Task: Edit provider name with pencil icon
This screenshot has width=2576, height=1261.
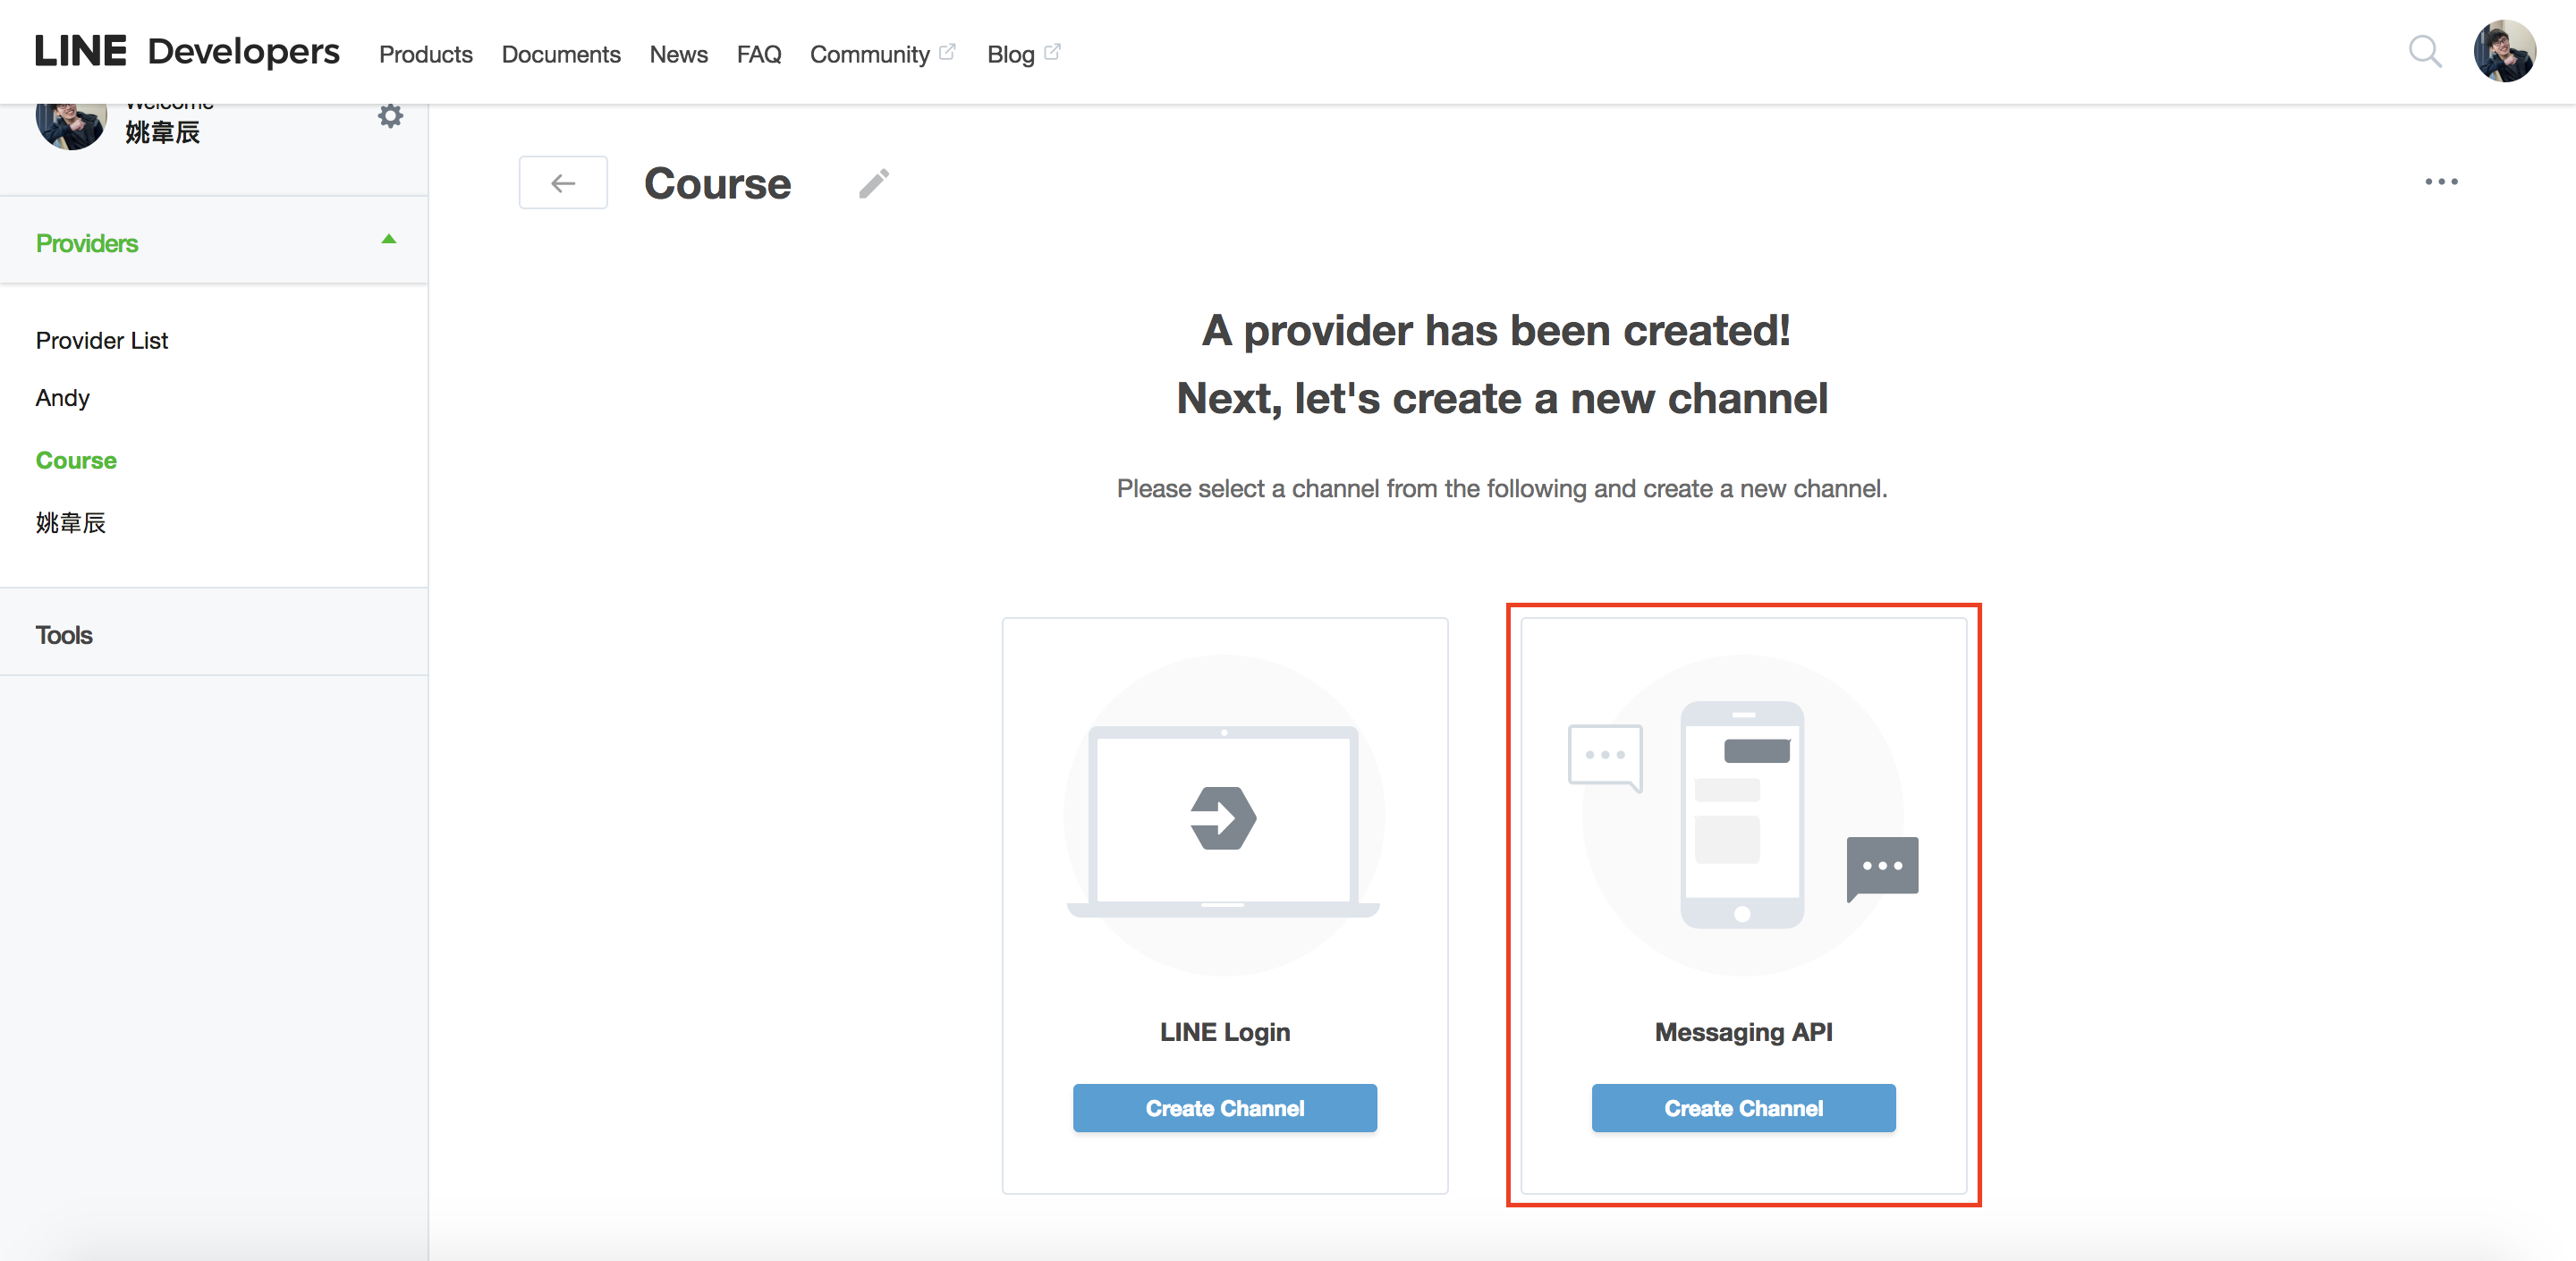Action: (x=873, y=183)
